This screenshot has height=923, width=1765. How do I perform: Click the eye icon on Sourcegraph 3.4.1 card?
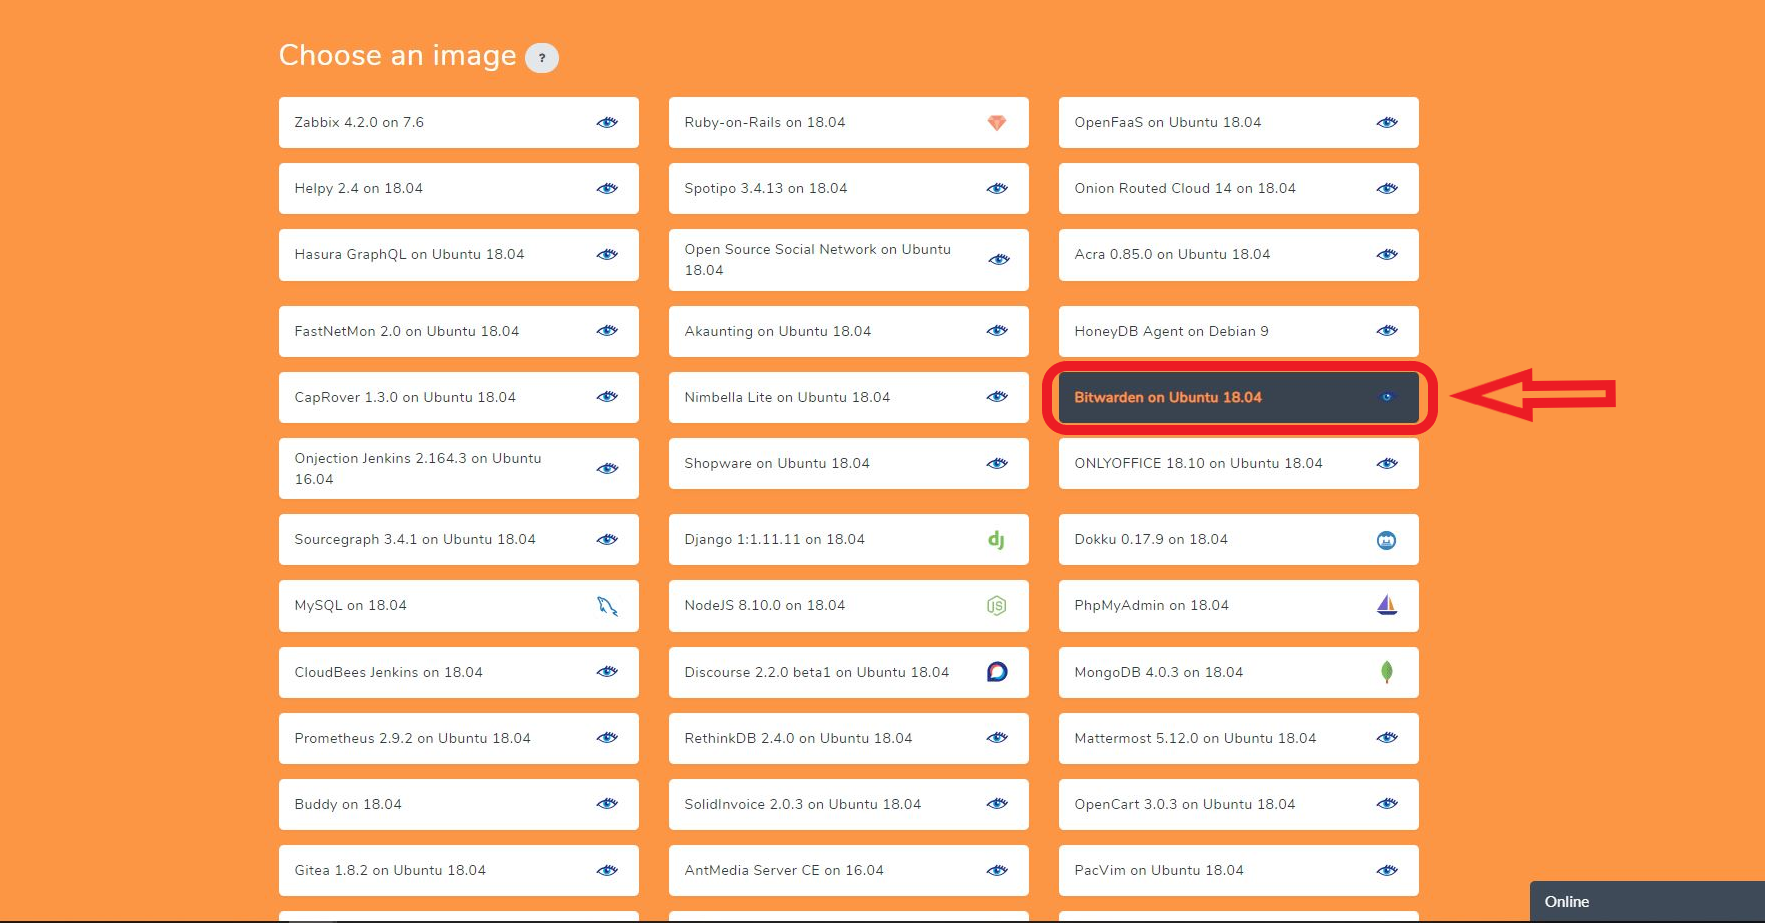[607, 540]
